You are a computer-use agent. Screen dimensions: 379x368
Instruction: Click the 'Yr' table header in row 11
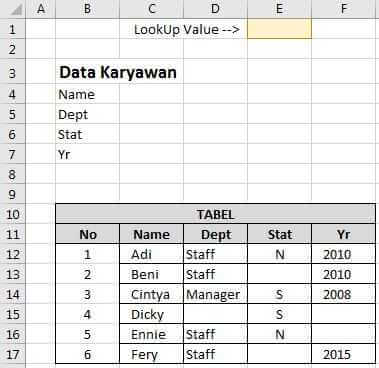click(343, 234)
